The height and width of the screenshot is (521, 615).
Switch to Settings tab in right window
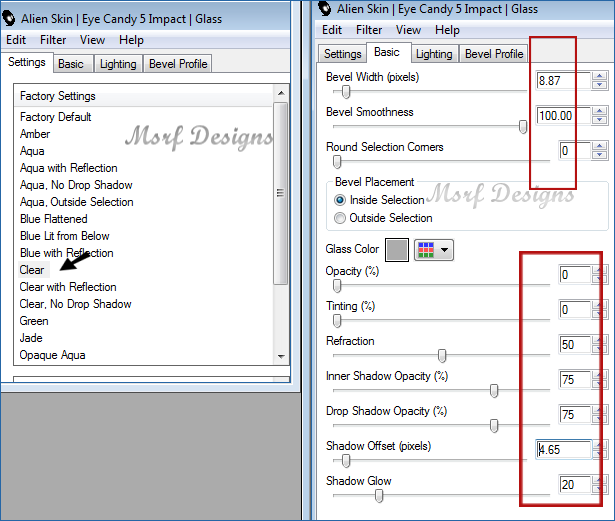(342, 54)
